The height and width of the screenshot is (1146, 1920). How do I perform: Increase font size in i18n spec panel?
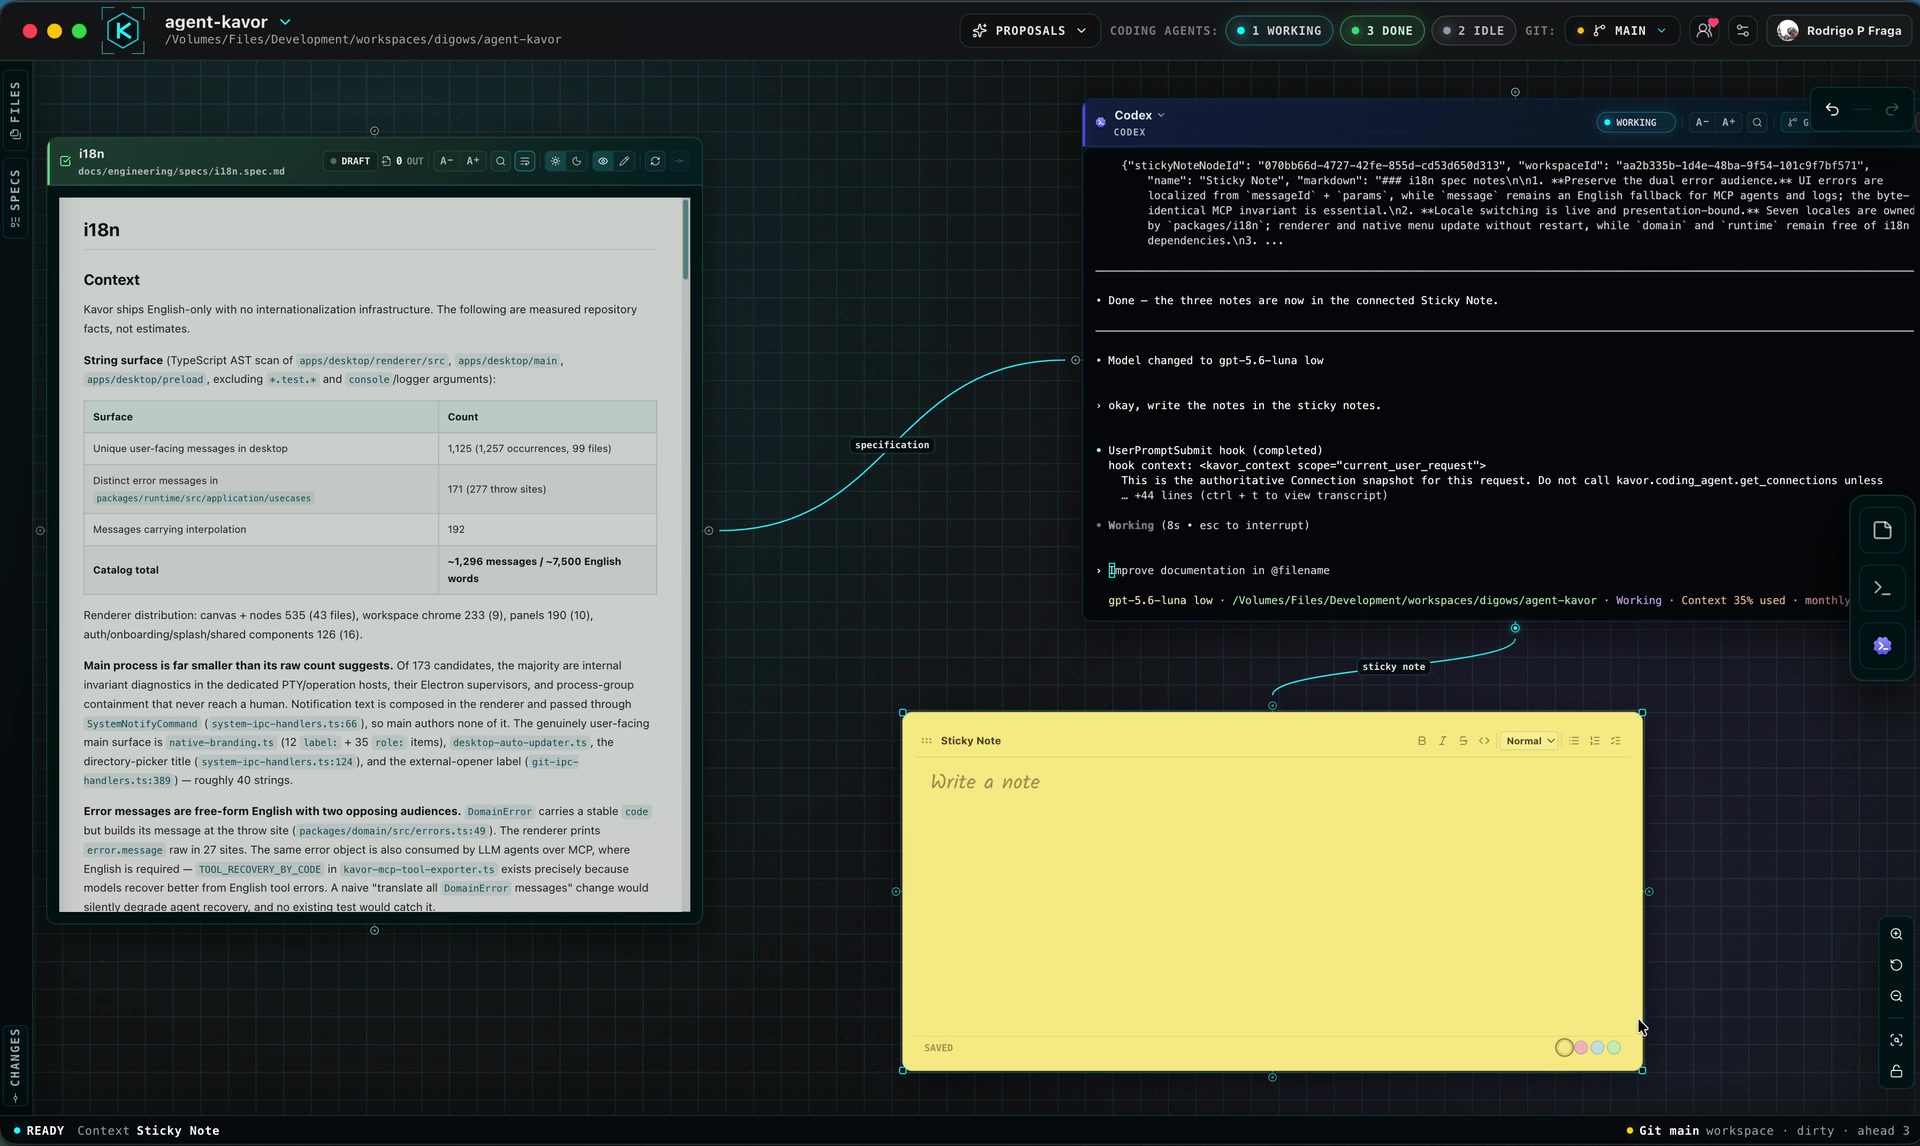point(473,161)
